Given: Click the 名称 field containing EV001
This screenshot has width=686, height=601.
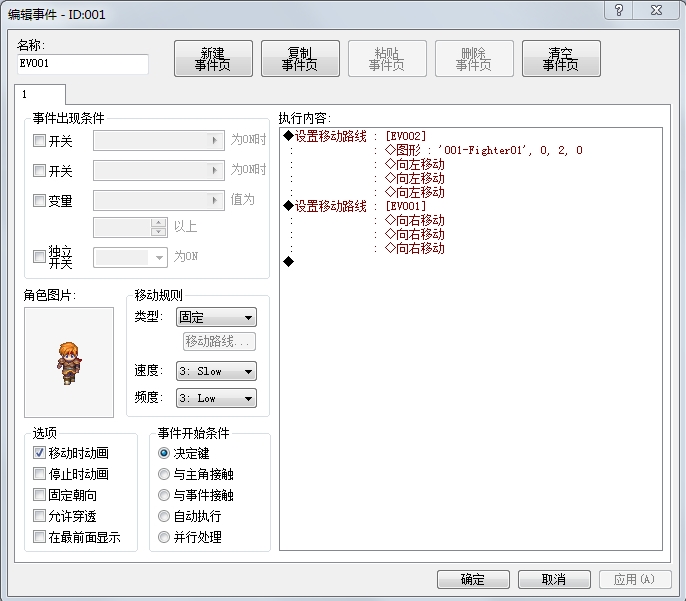Looking at the screenshot, I should 83,64.
